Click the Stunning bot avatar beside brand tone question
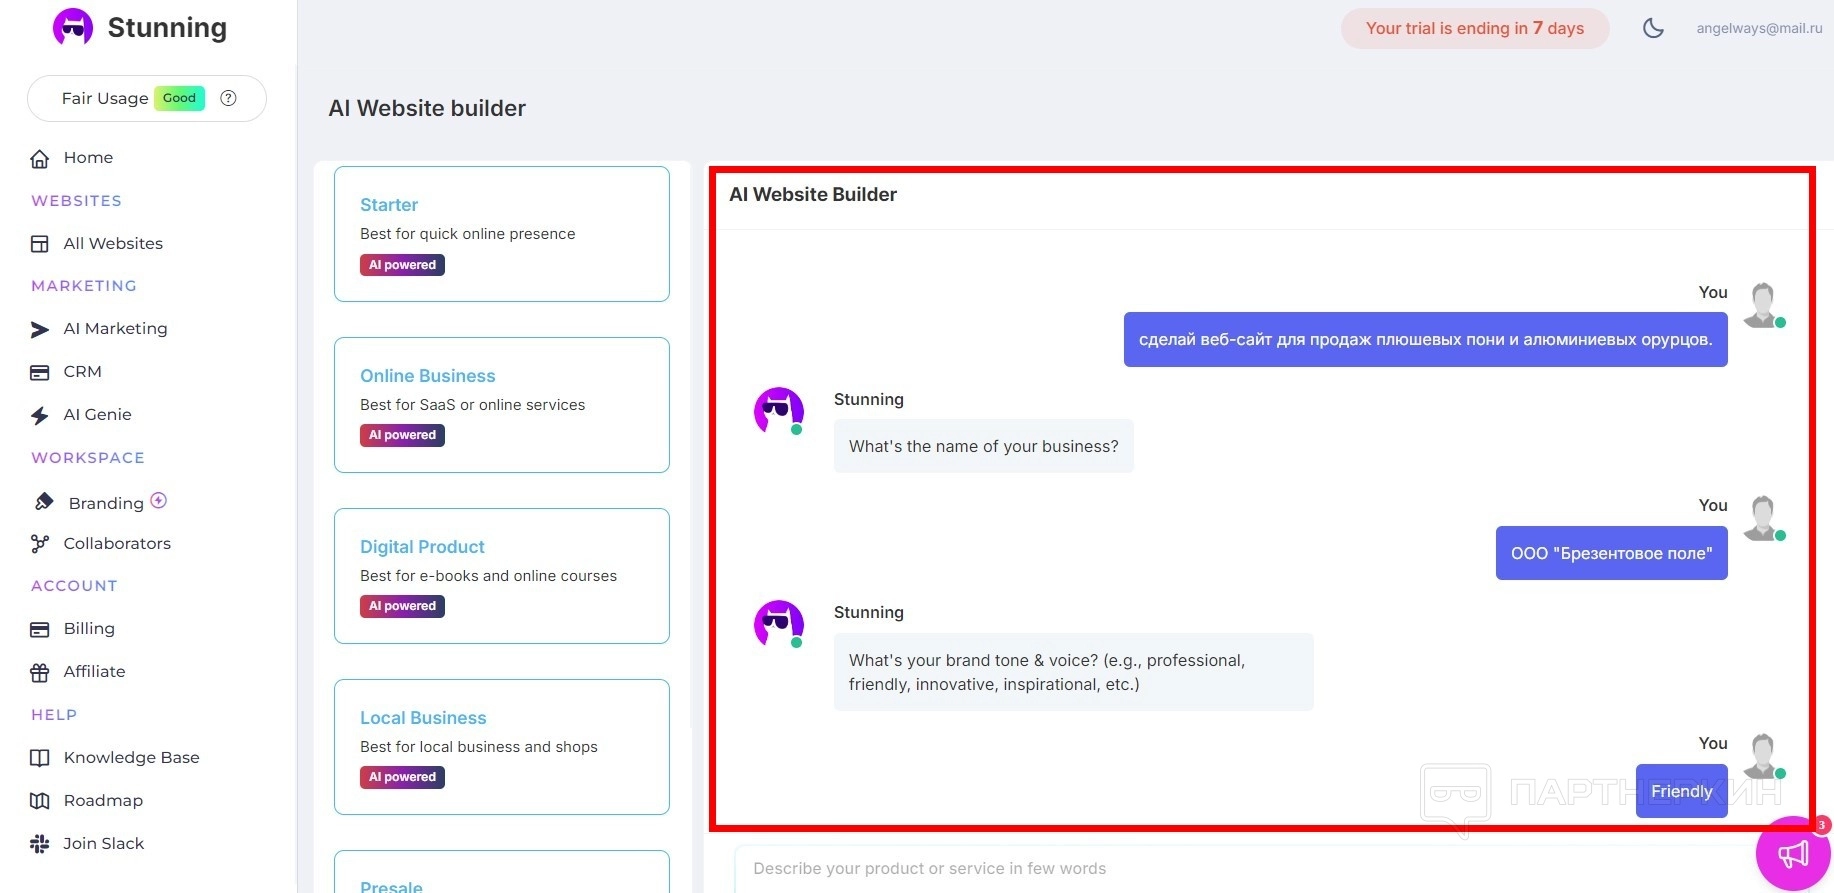Viewport: 1834px width, 893px height. (779, 624)
